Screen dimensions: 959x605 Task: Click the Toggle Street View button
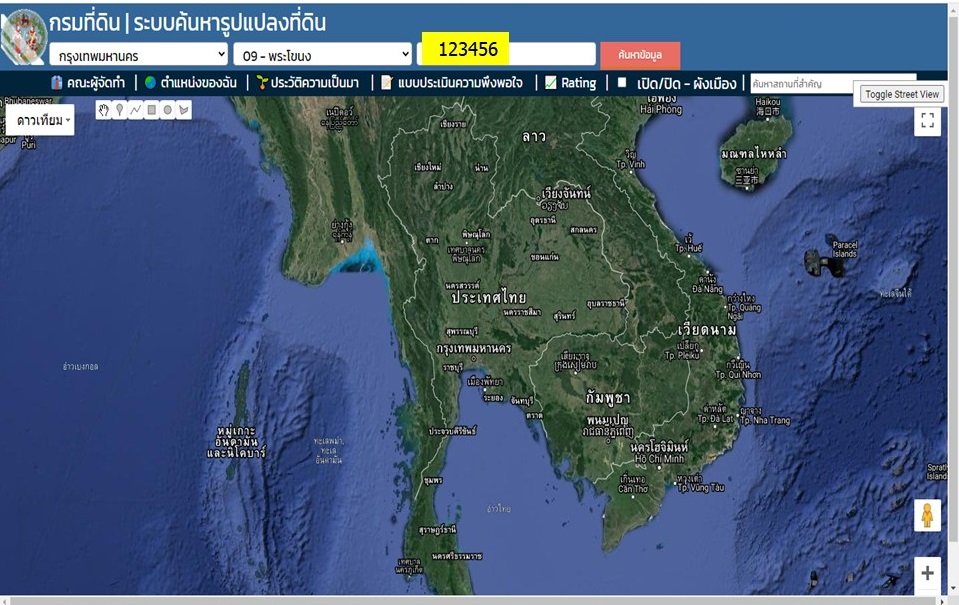(x=902, y=94)
